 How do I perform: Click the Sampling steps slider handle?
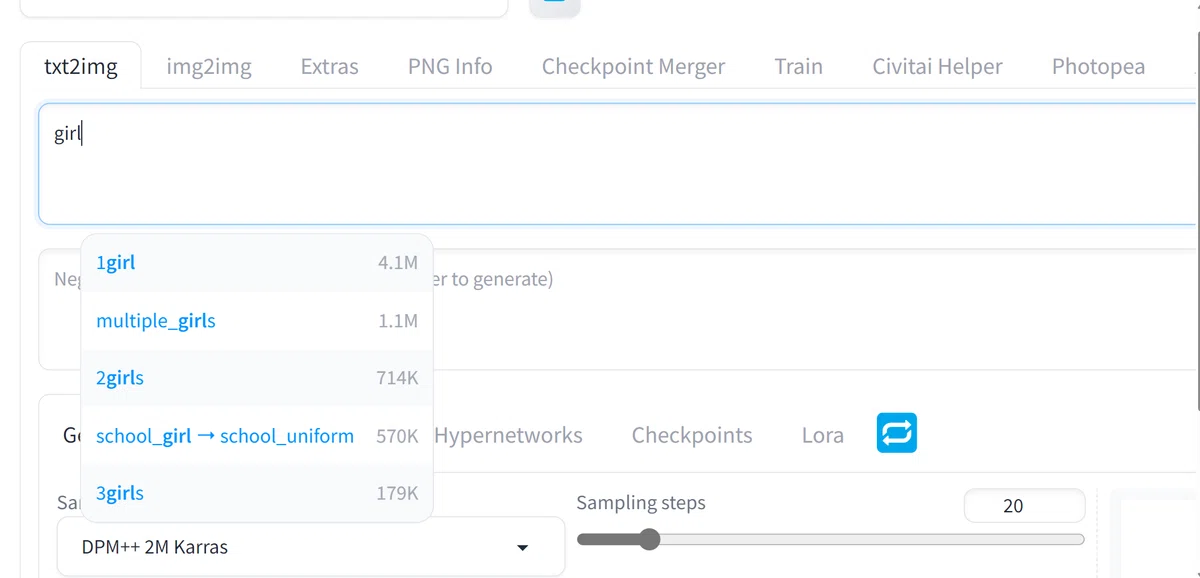pos(649,540)
